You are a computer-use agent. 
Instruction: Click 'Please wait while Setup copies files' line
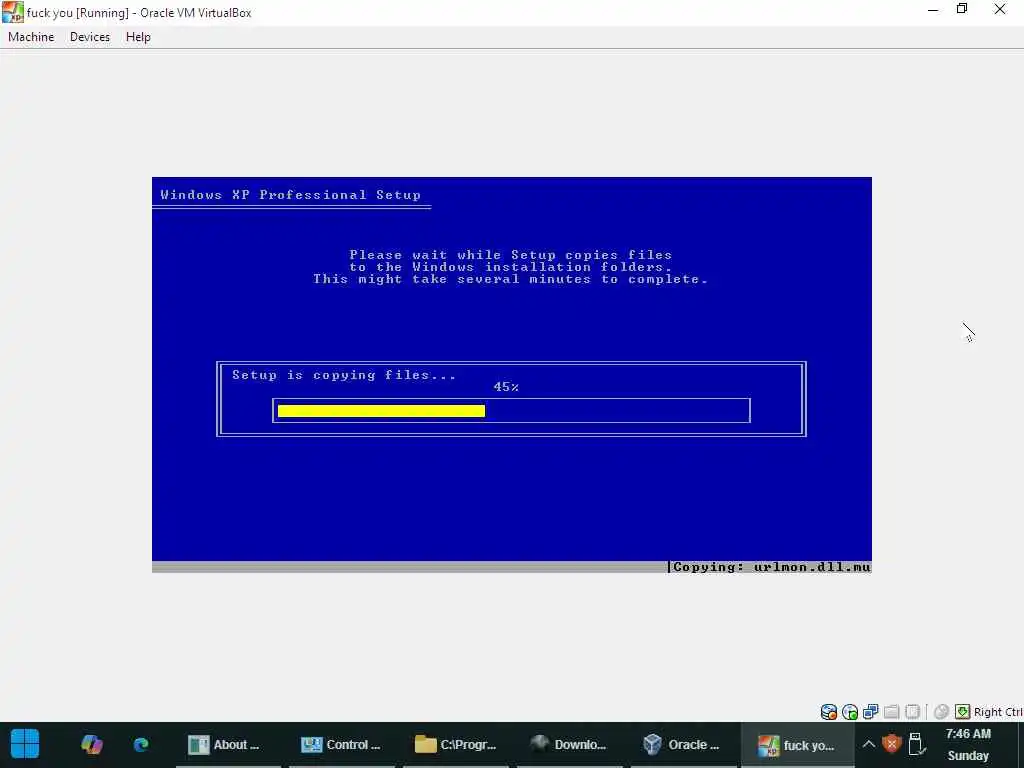[511, 255]
